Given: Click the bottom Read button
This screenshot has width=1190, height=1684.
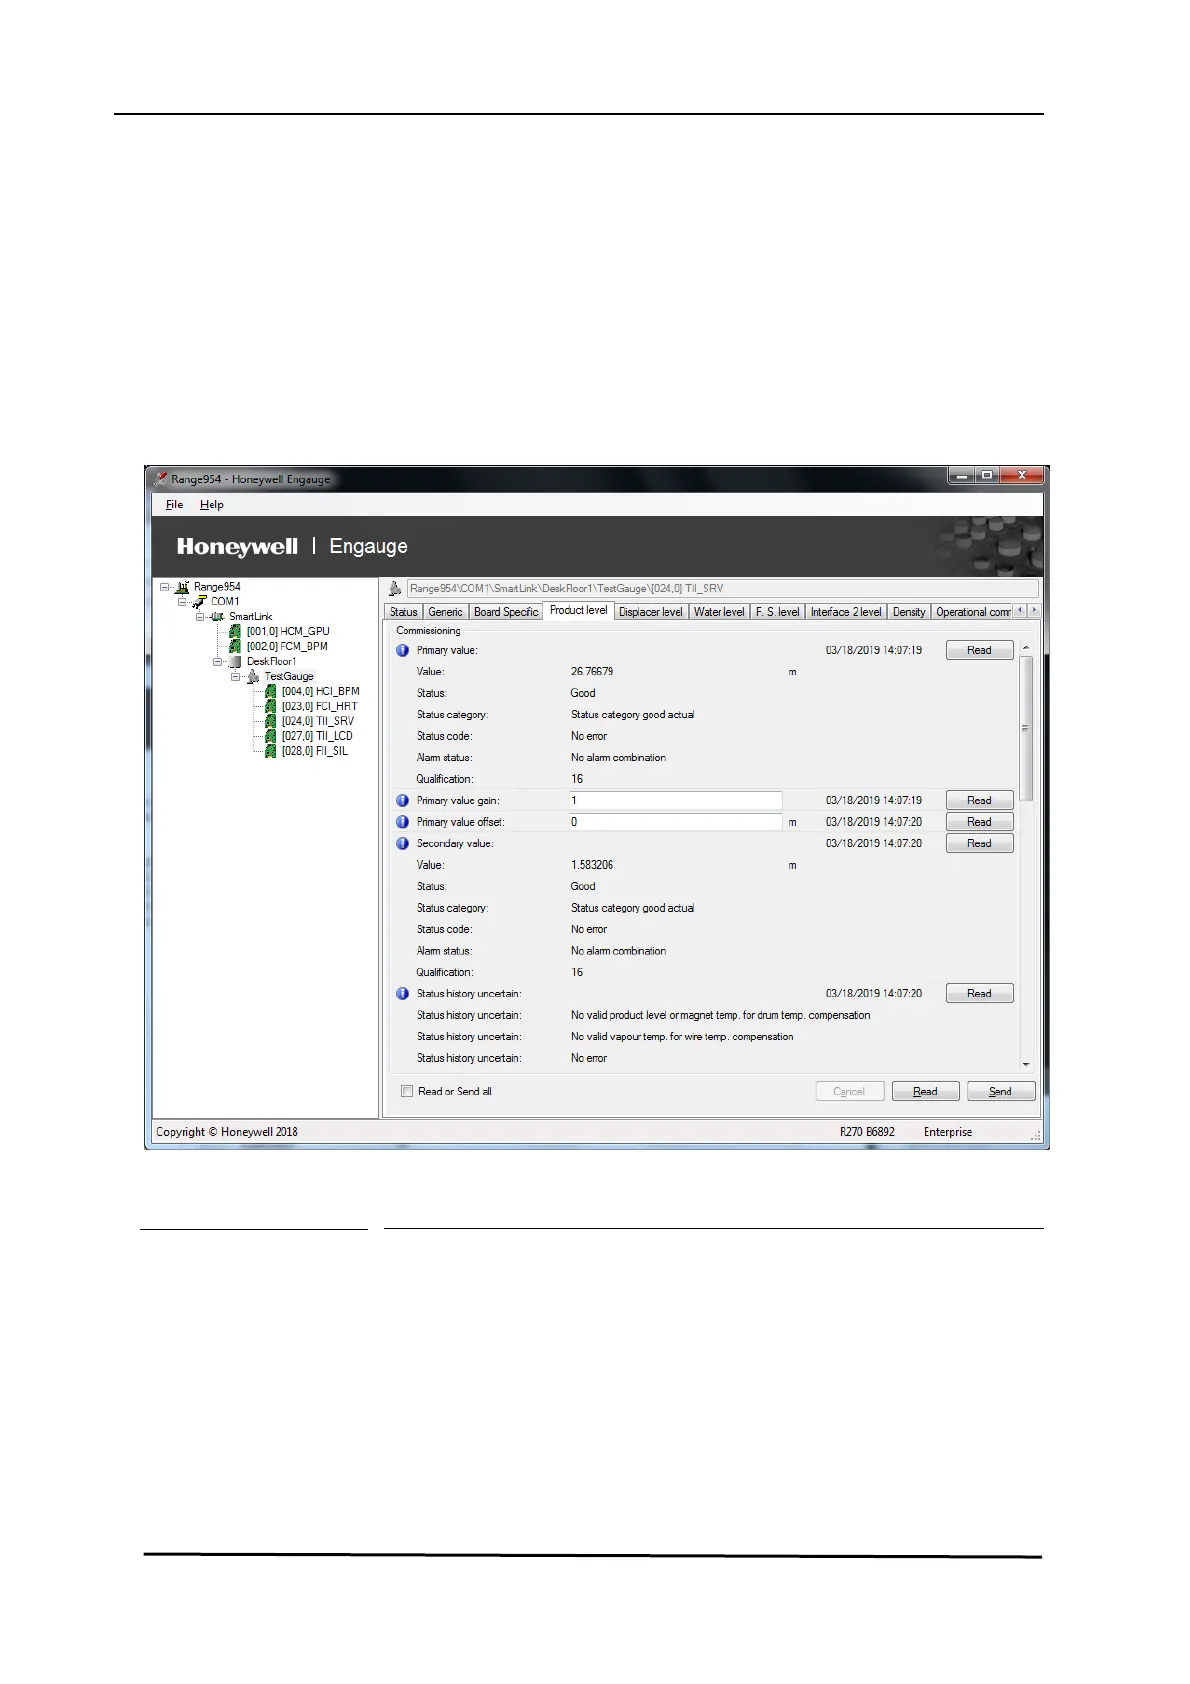Looking at the screenshot, I should [926, 1092].
